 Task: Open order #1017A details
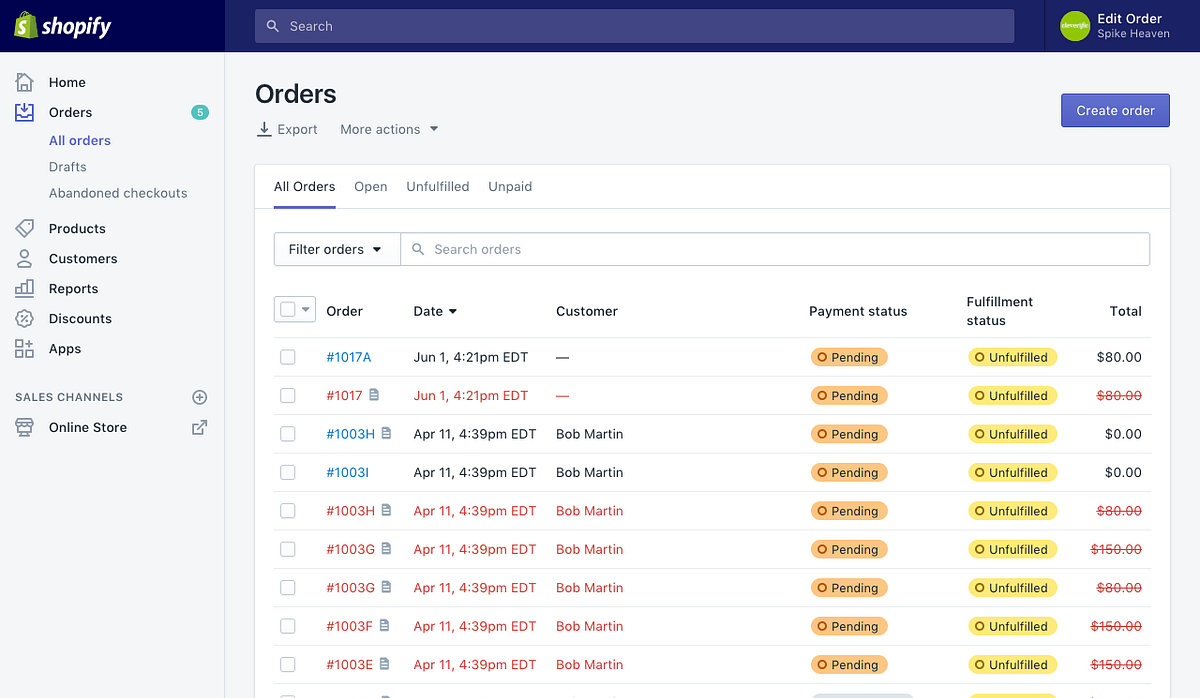click(349, 356)
